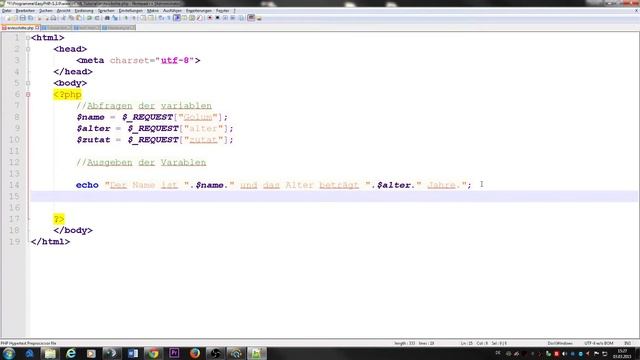Click the Zoom Out toolbar icon
Viewport: 640px width, 360px height.
(134, 18)
